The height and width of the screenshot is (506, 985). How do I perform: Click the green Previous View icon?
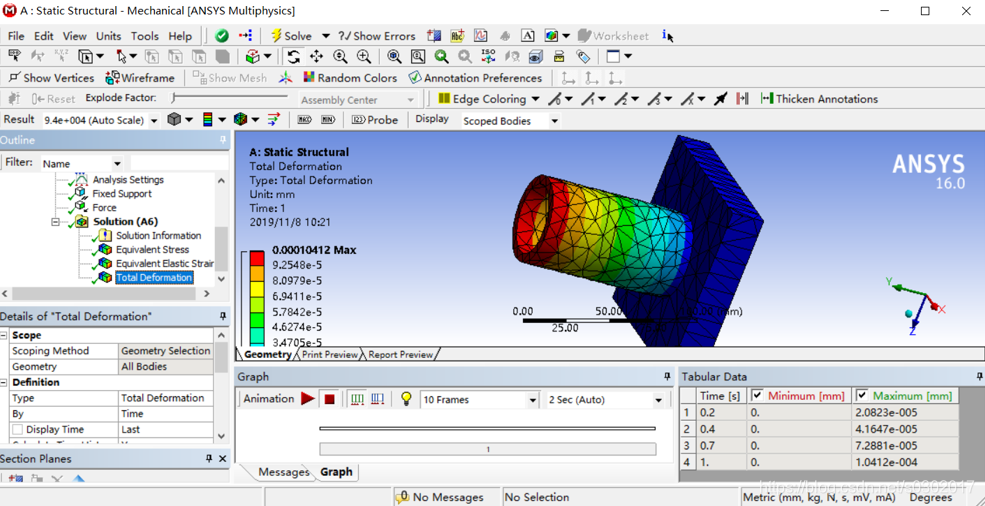[x=442, y=57]
